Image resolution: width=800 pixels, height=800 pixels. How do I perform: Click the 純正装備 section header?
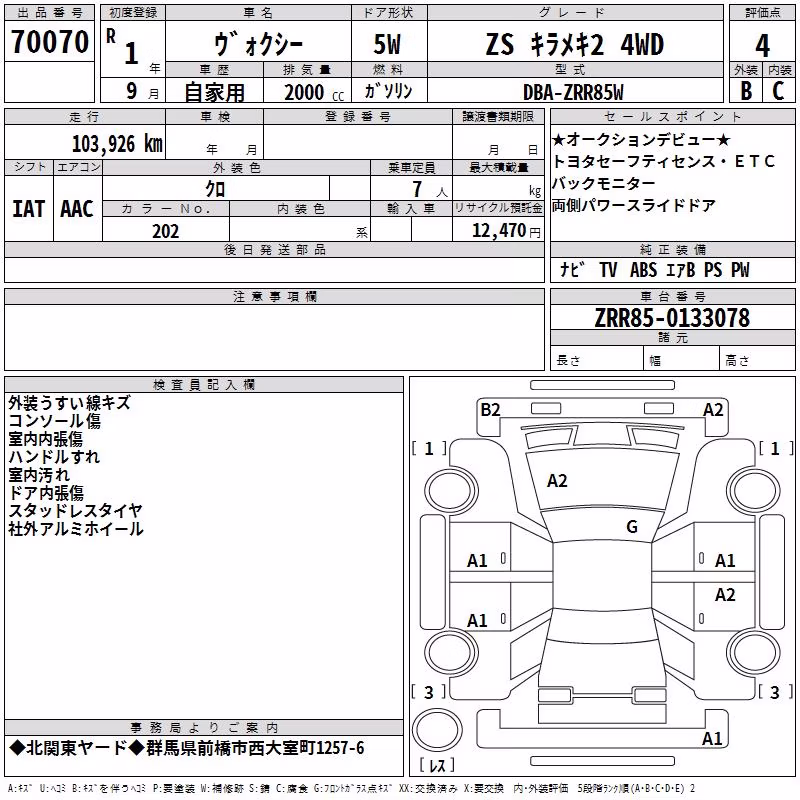click(672, 249)
